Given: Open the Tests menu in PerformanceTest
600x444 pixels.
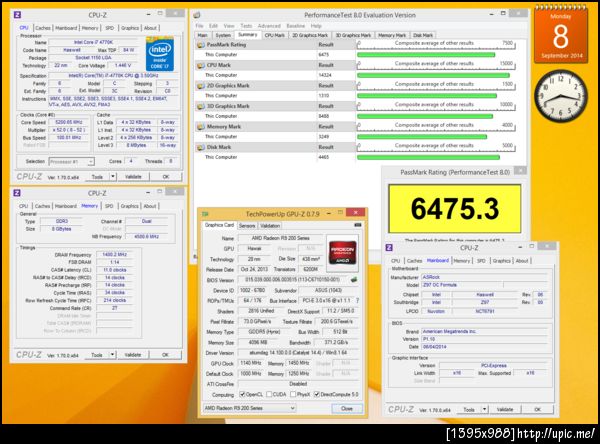Looking at the screenshot, I should 246,26.
